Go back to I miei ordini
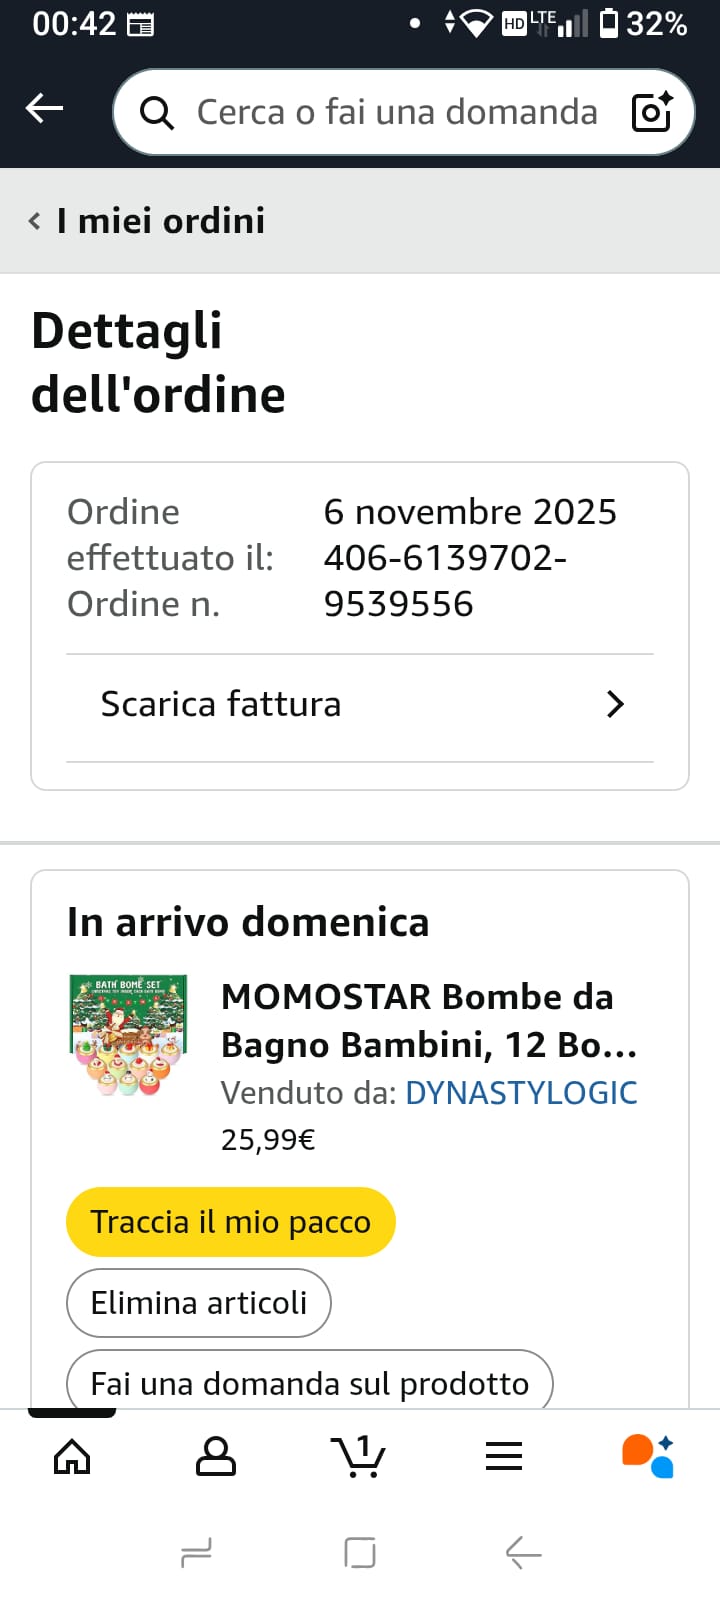Image resolution: width=720 pixels, height=1600 pixels. pos(160,221)
